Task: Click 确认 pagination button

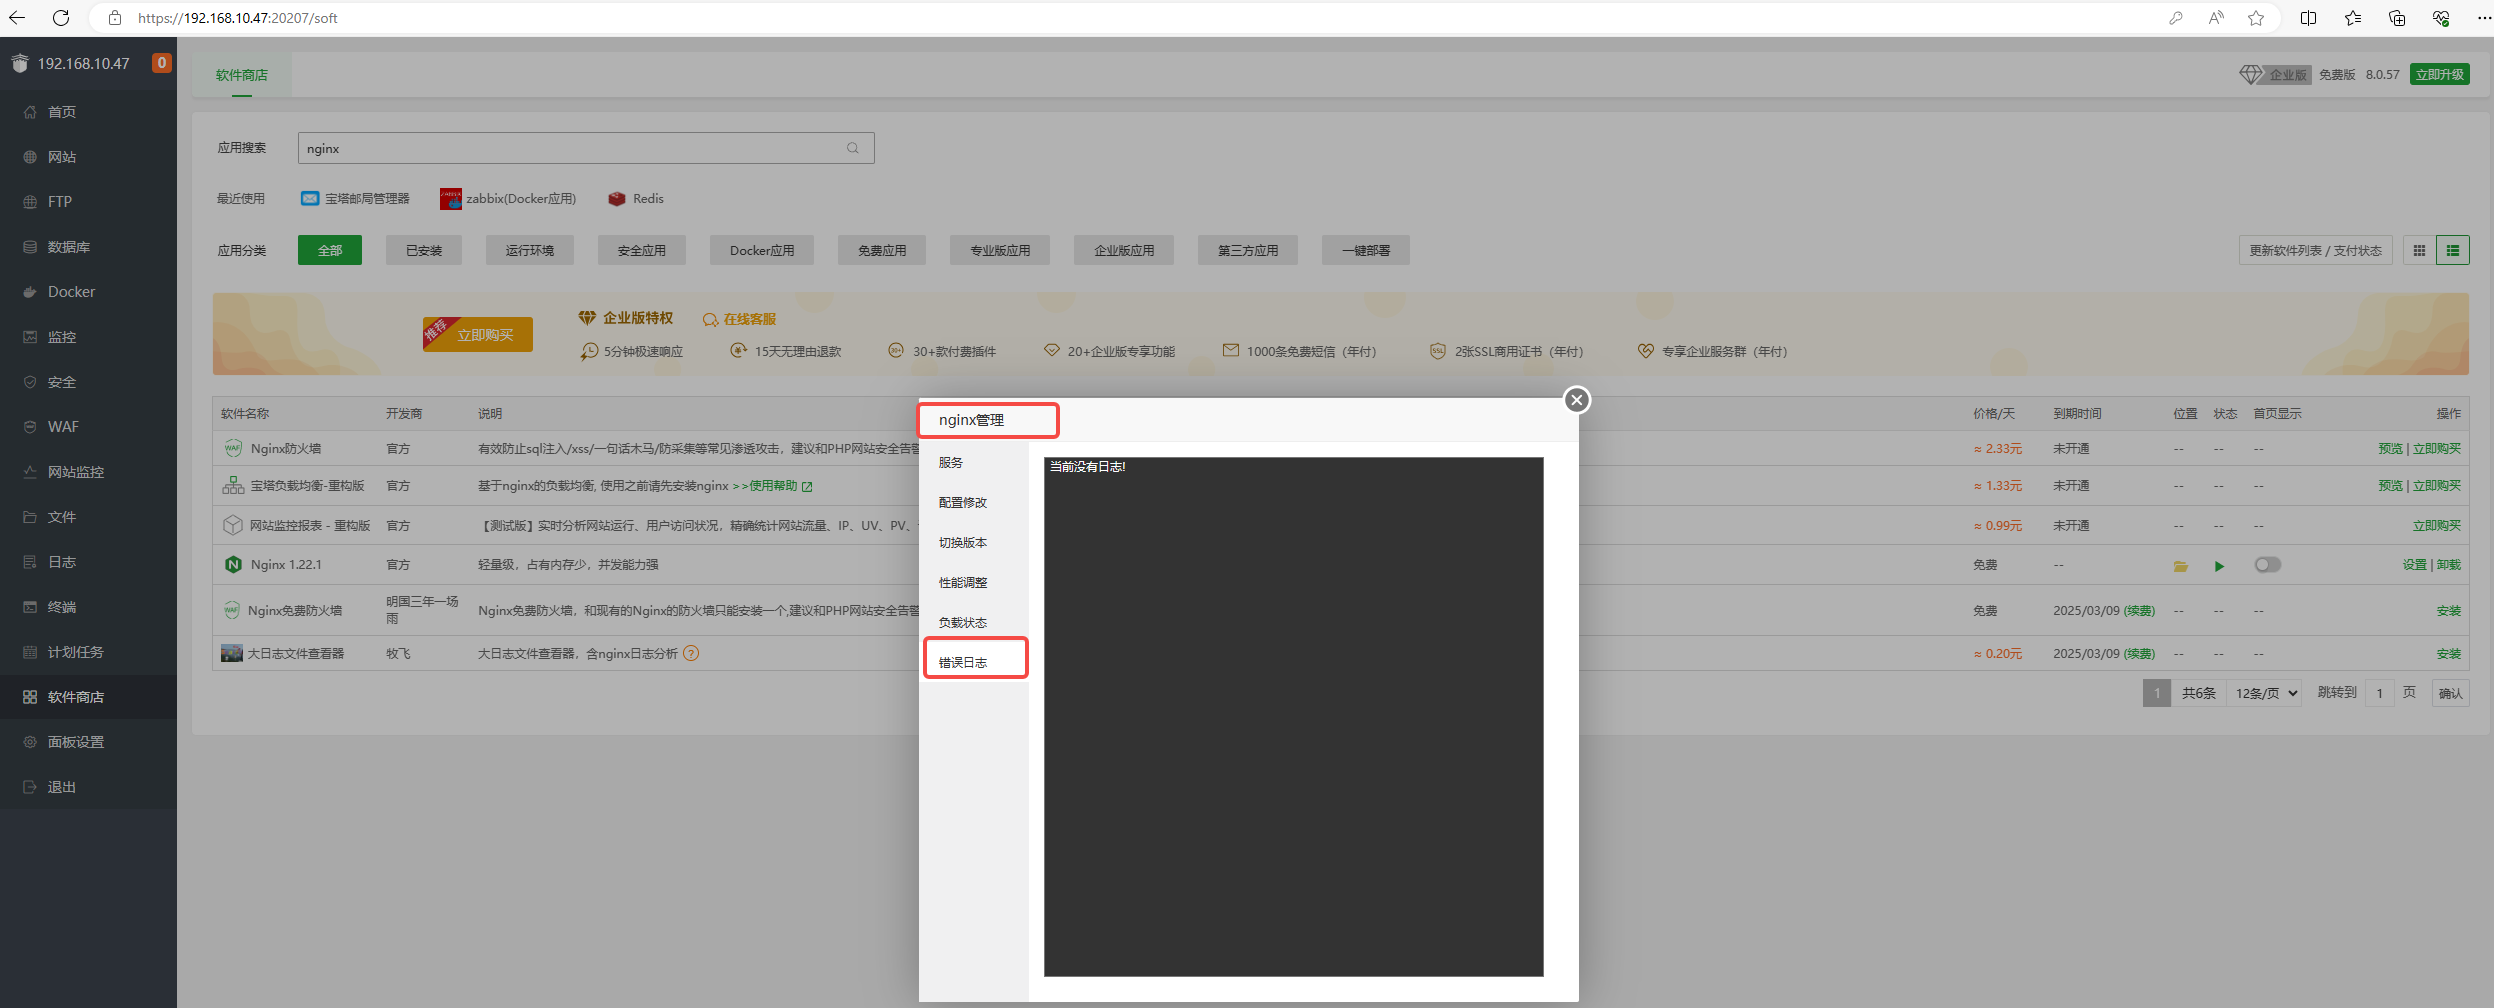Action: tap(2451, 693)
